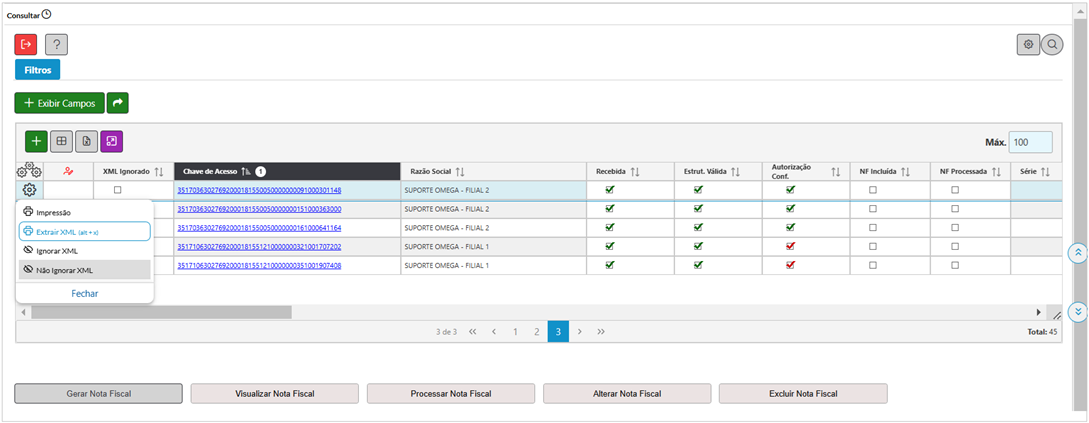Sort by Razão Social column arrows
The height and width of the screenshot is (423, 1089).
coord(460,172)
